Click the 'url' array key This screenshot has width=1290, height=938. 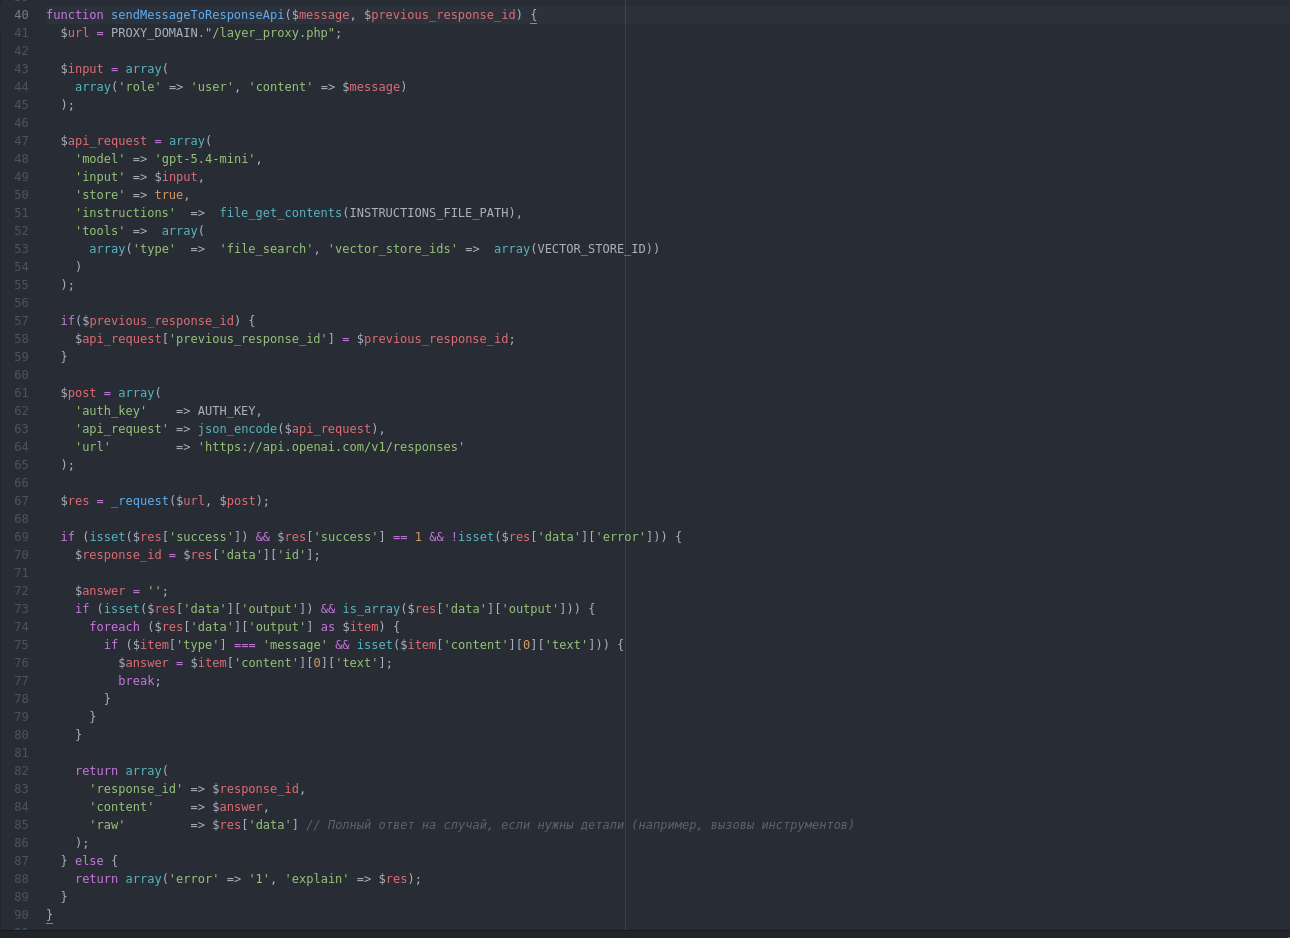(x=93, y=447)
